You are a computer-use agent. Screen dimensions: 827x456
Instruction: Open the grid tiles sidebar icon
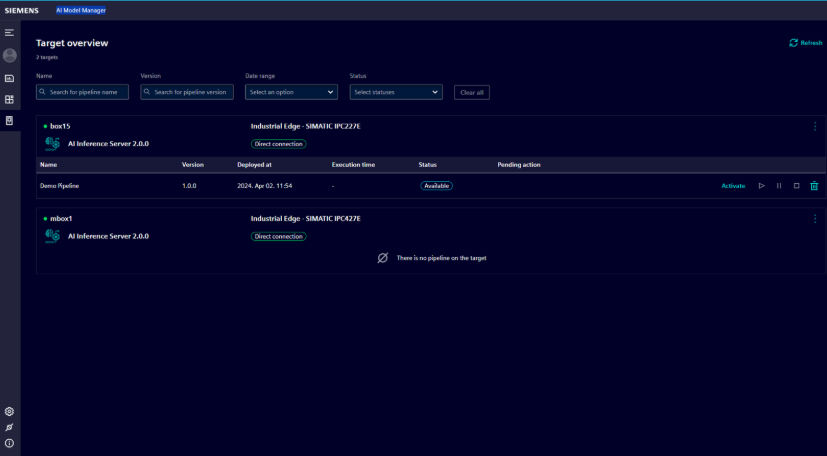9,99
